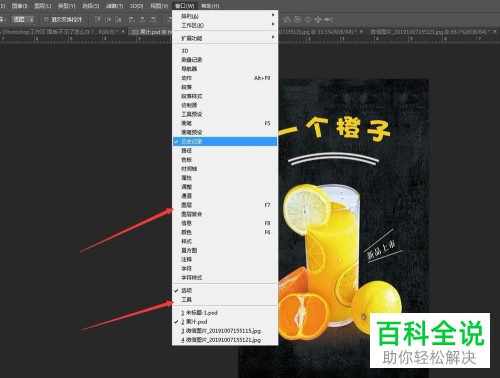Select the 3D pan mode icon
Viewport: 500px width, 378px height.
pos(308,20)
